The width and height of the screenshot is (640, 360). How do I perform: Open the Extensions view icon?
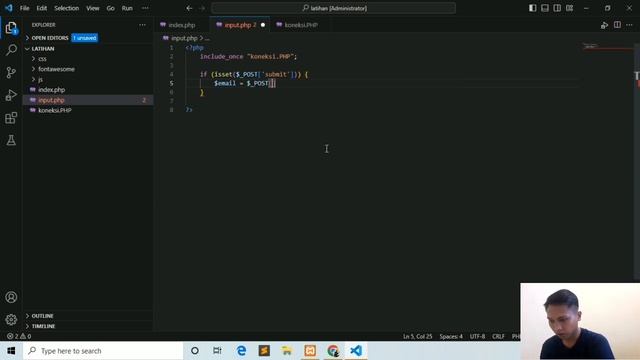click(11, 118)
